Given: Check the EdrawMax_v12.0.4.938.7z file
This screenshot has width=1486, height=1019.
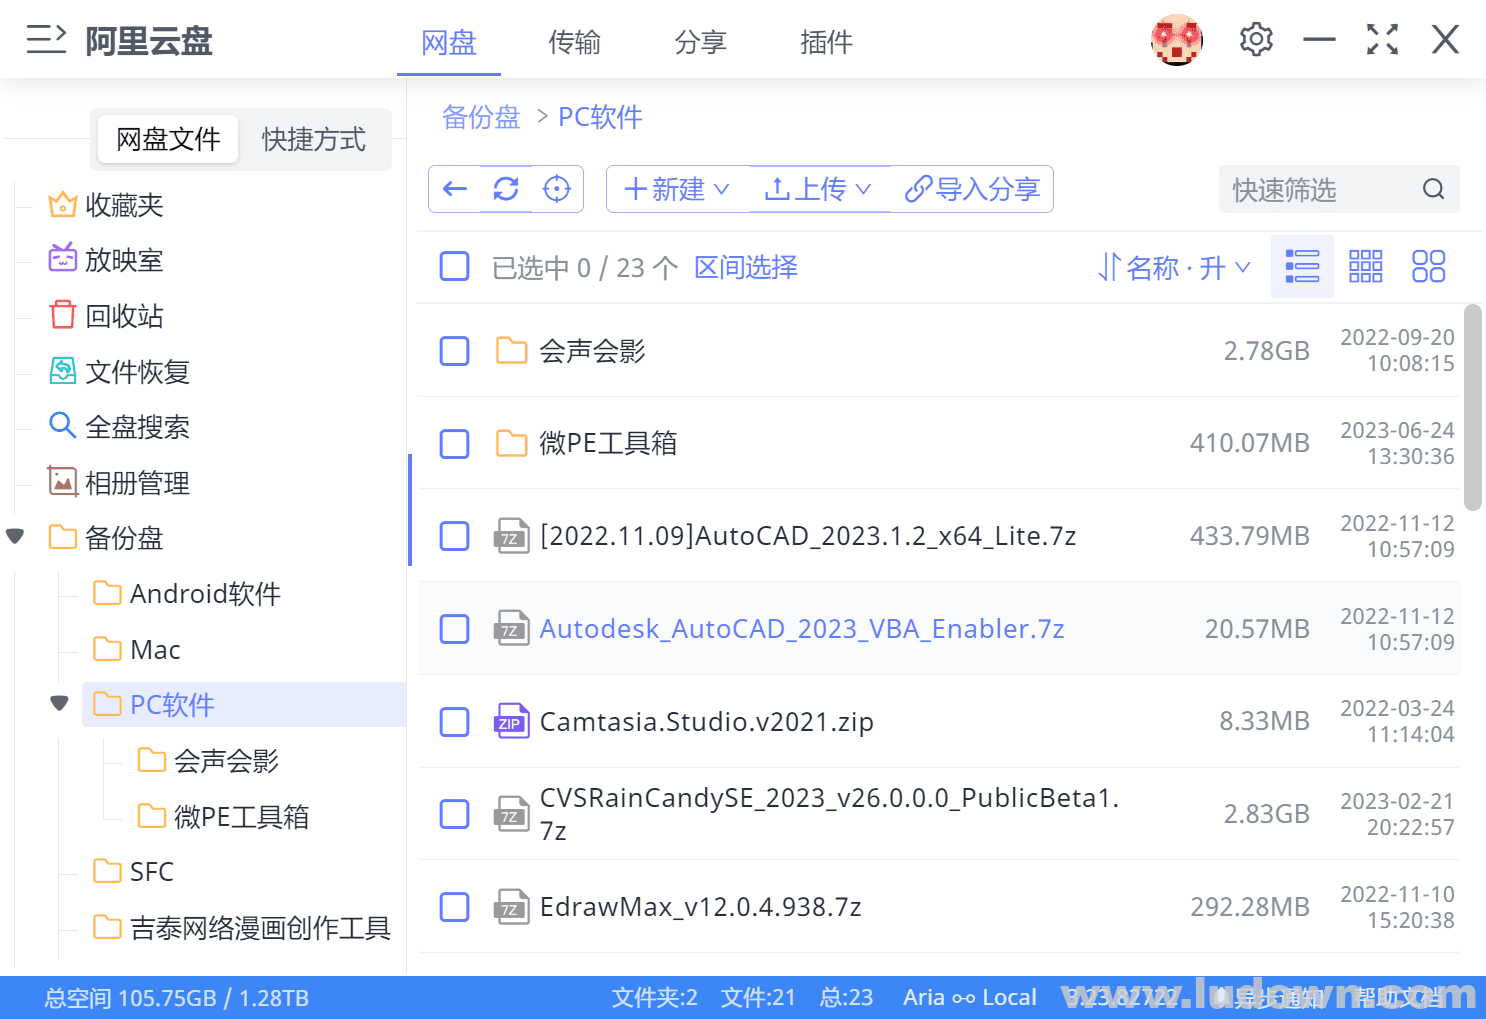Looking at the screenshot, I should [x=455, y=907].
